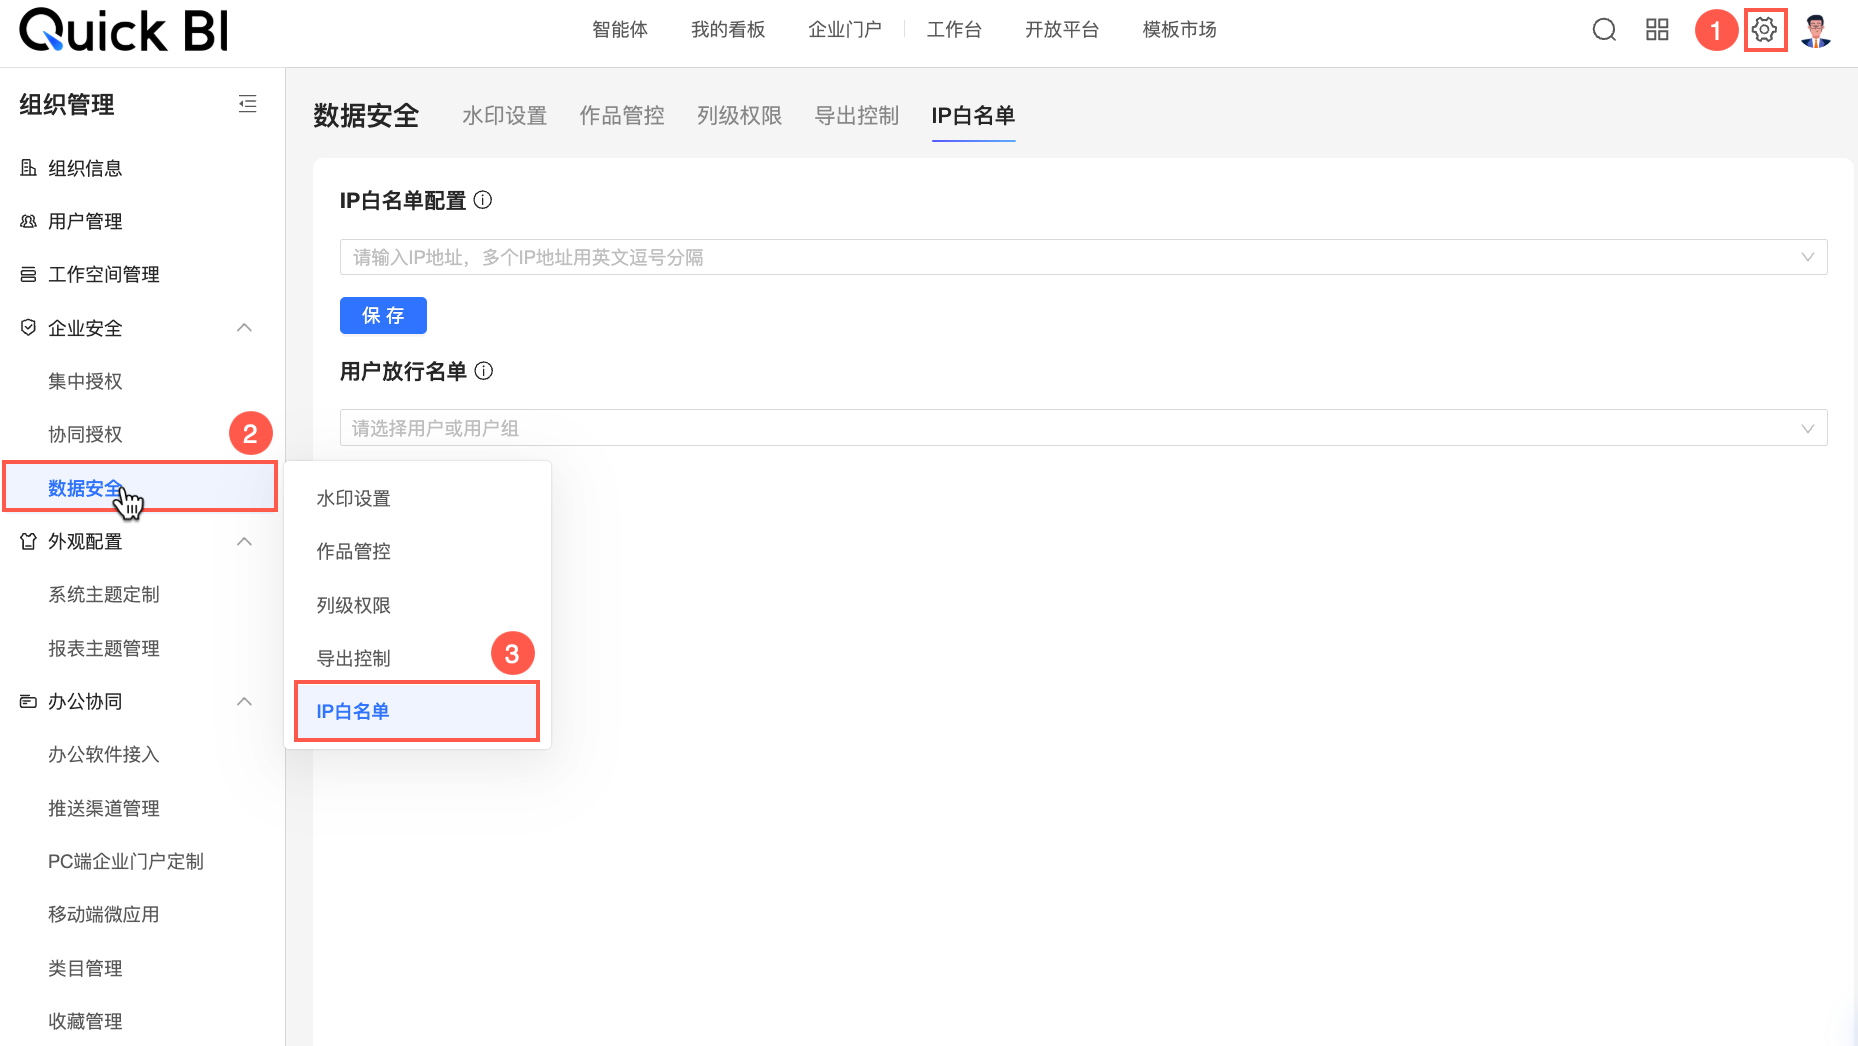The image size is (1858, 1046).
Task: Open 模板市场 in the top navigation
Action: (1180, 30)
